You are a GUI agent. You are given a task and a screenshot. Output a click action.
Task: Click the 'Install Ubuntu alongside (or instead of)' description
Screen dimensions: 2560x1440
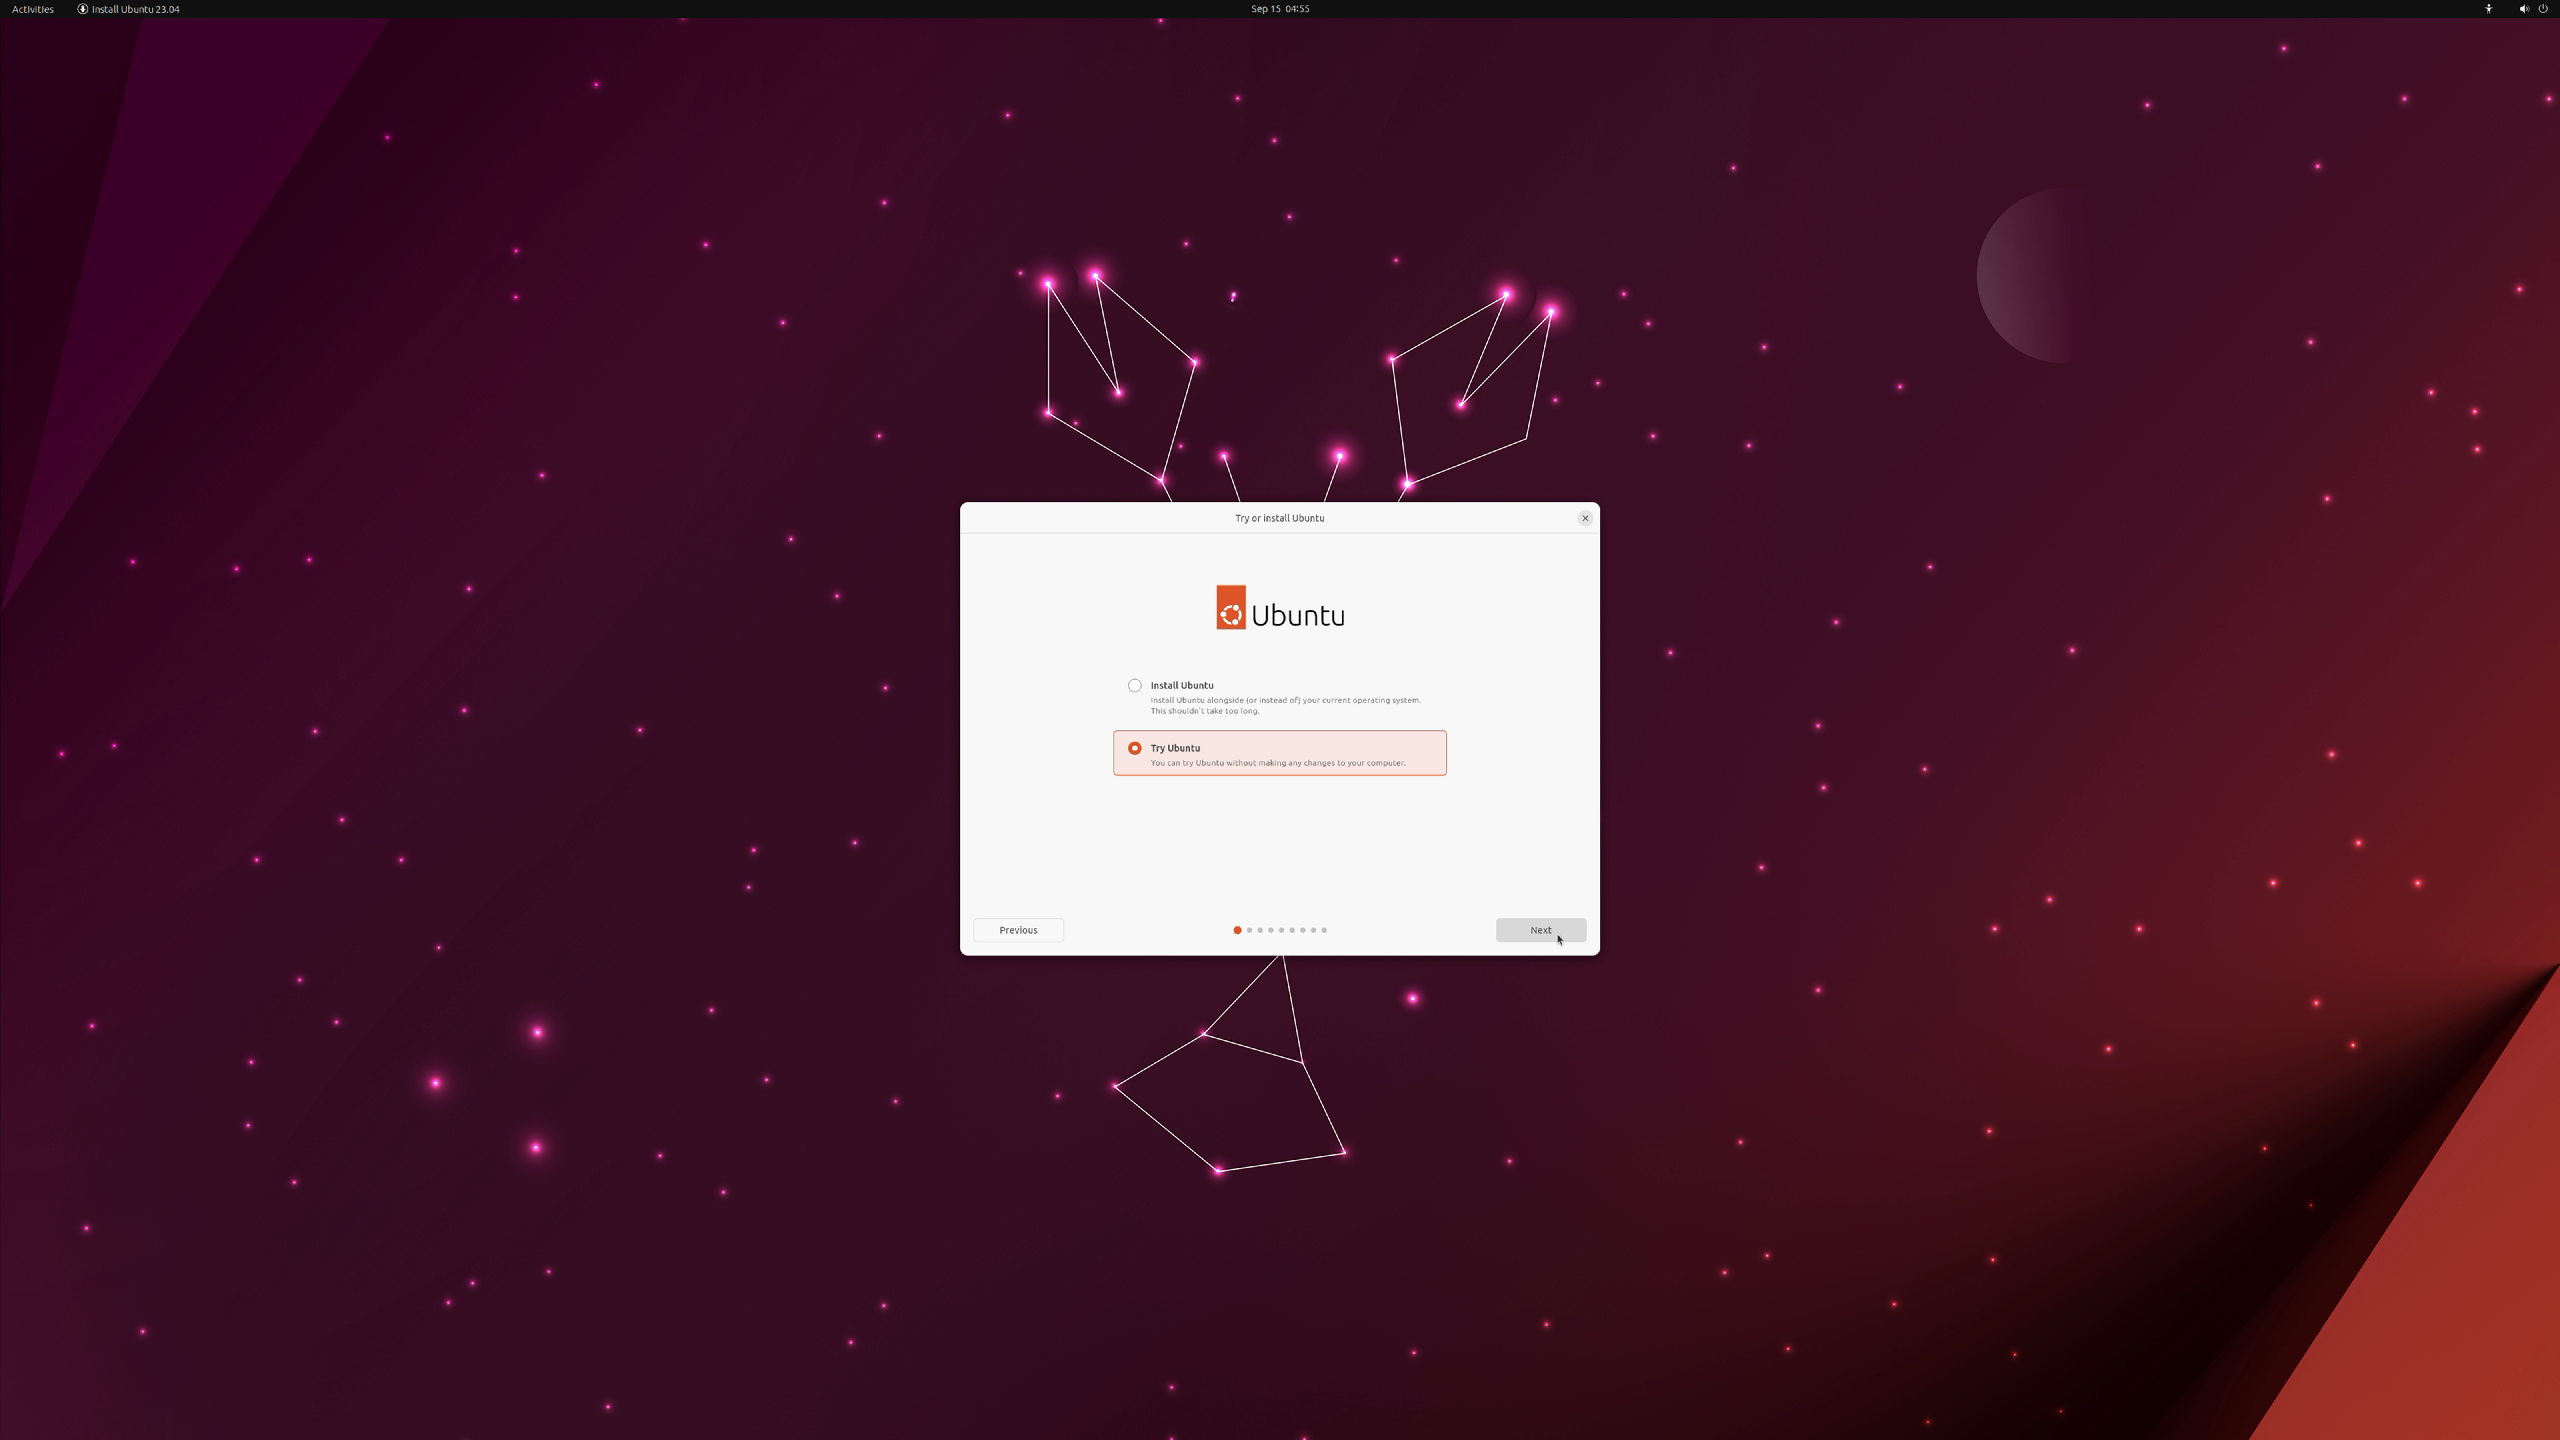(x=1285, y=705)
